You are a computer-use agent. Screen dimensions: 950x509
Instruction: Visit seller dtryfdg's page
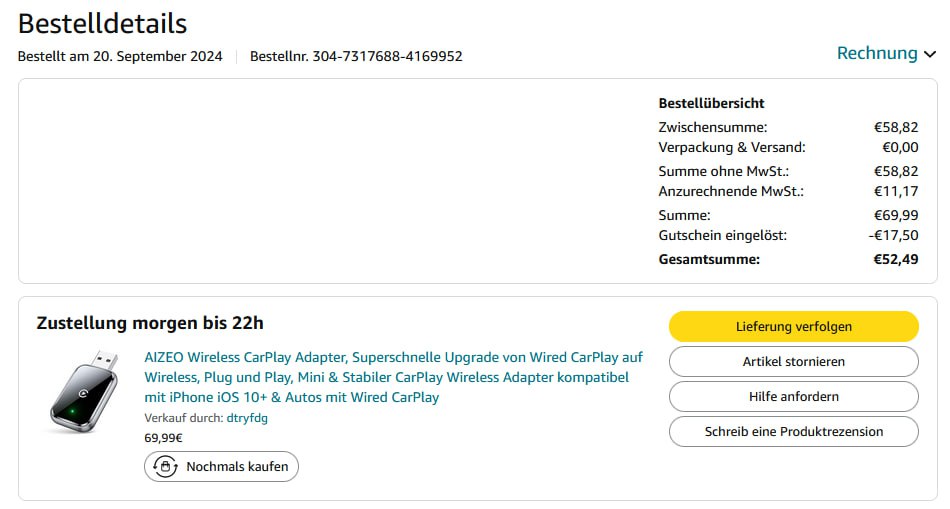pyautogui.click(x=247, y=418)
